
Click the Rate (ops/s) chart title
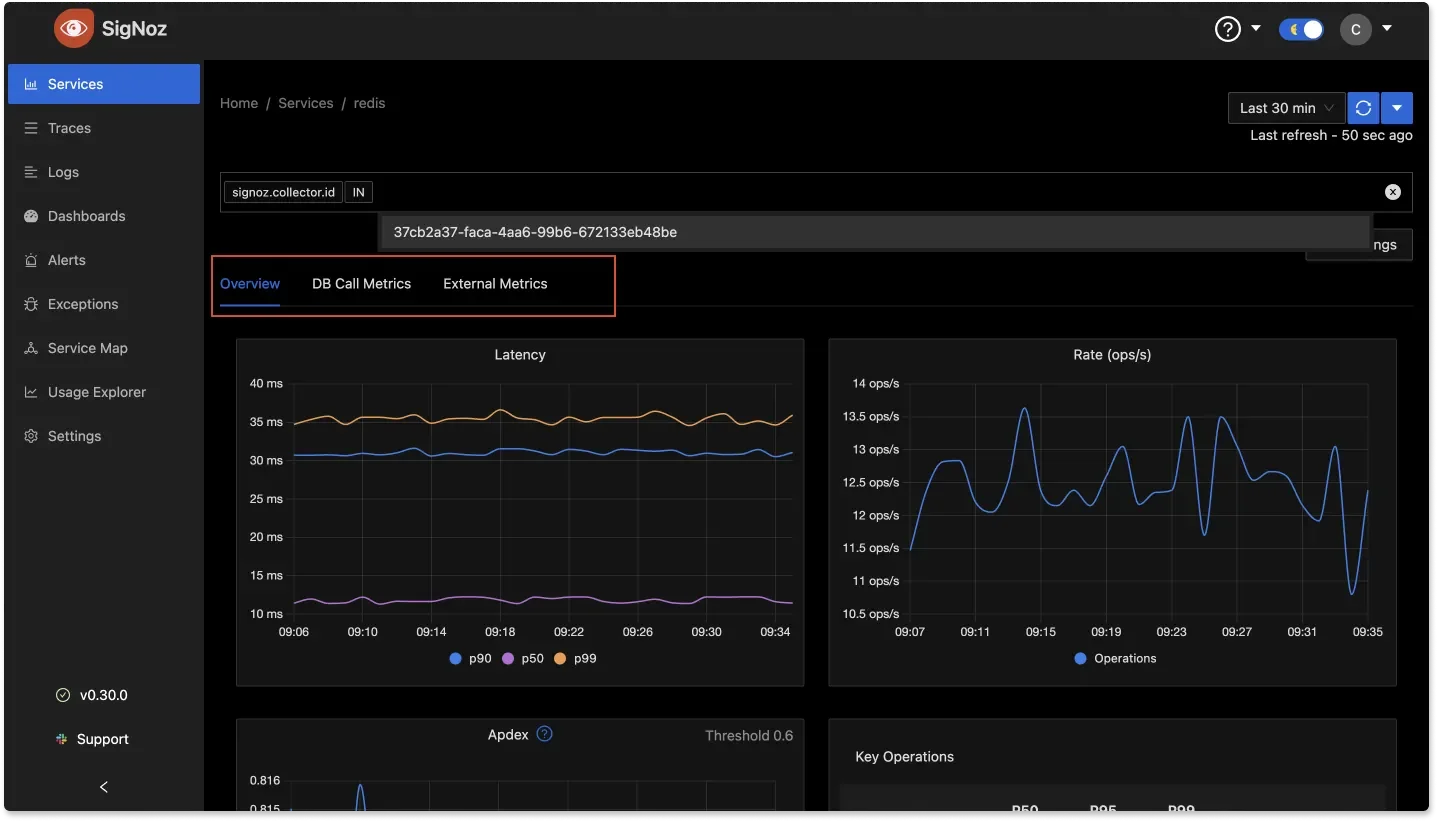(1112, 355)
